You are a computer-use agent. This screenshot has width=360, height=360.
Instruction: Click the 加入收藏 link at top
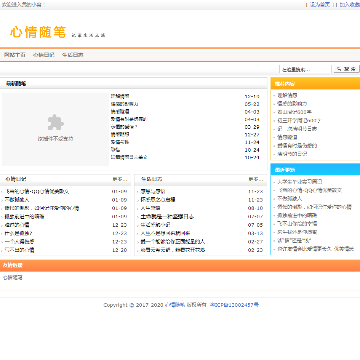click(x=350, y=5)
